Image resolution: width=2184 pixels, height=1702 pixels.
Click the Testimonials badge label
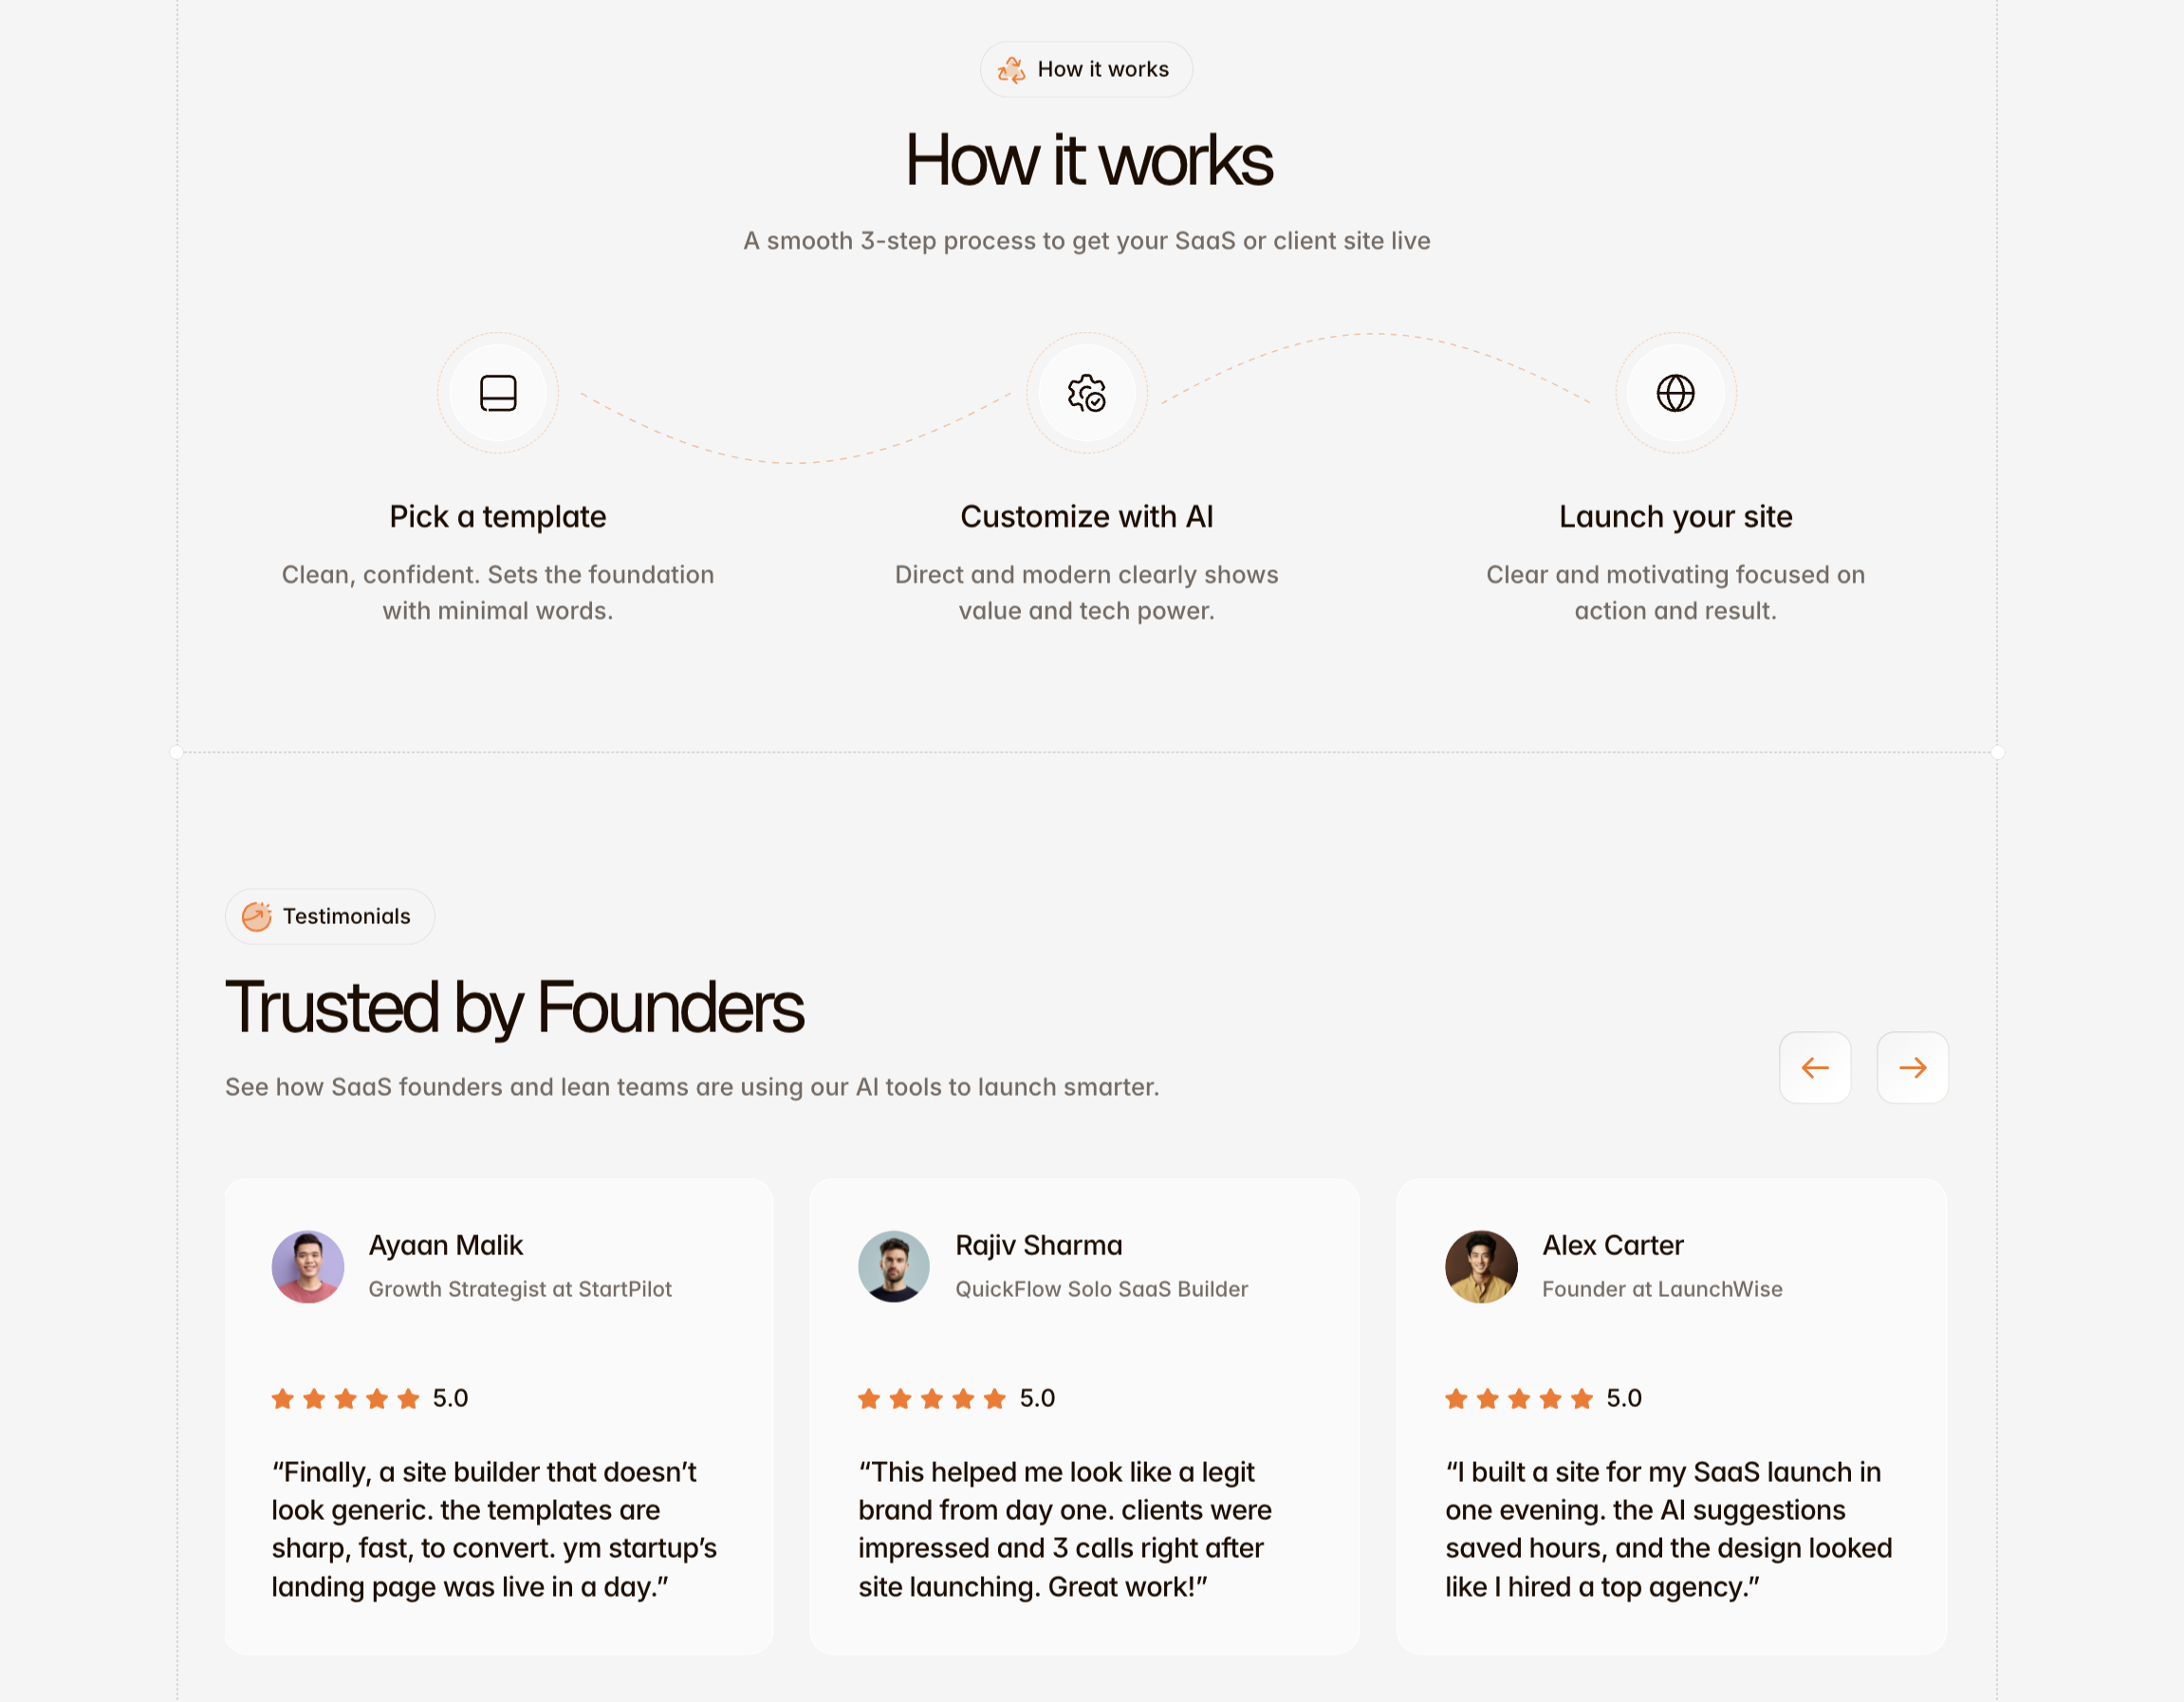346,916
